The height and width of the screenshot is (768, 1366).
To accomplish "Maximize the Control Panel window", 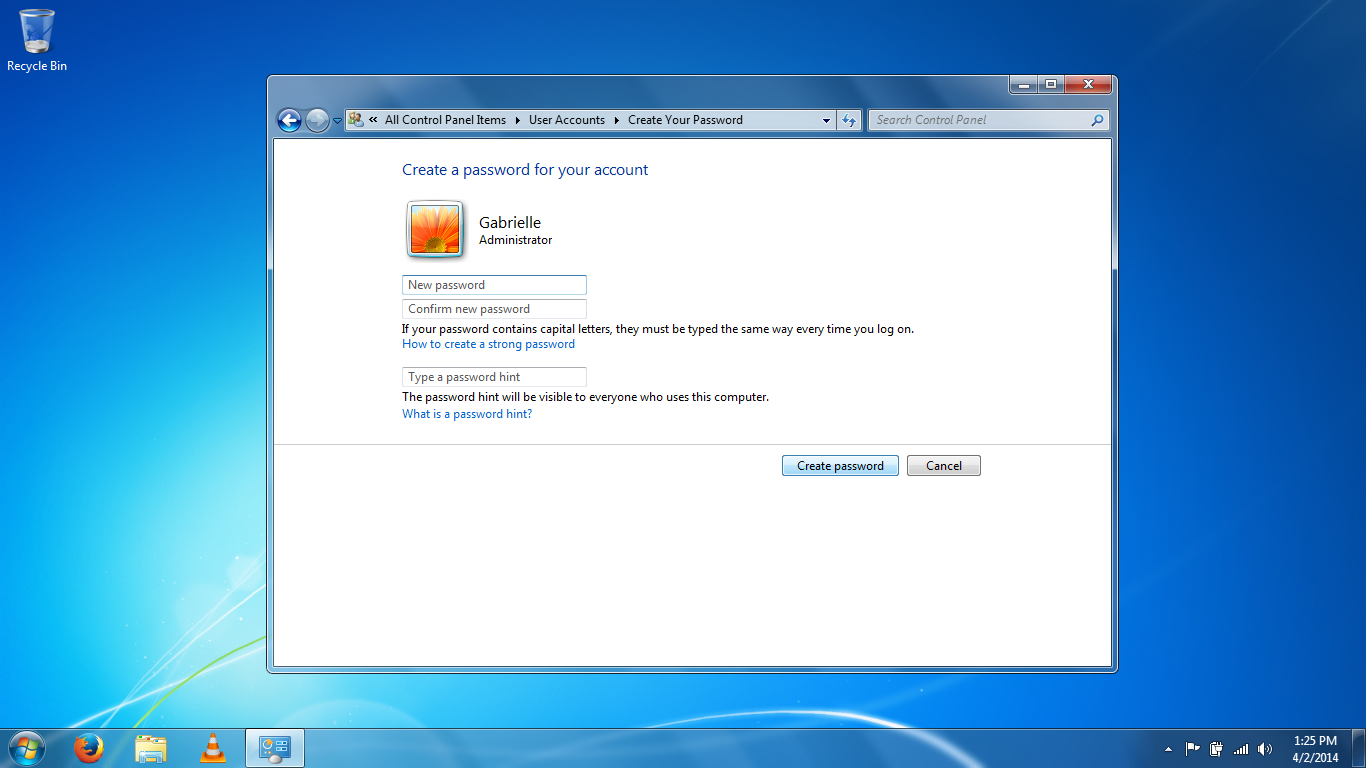I will pyautogui.click(x=1050, y=85).
